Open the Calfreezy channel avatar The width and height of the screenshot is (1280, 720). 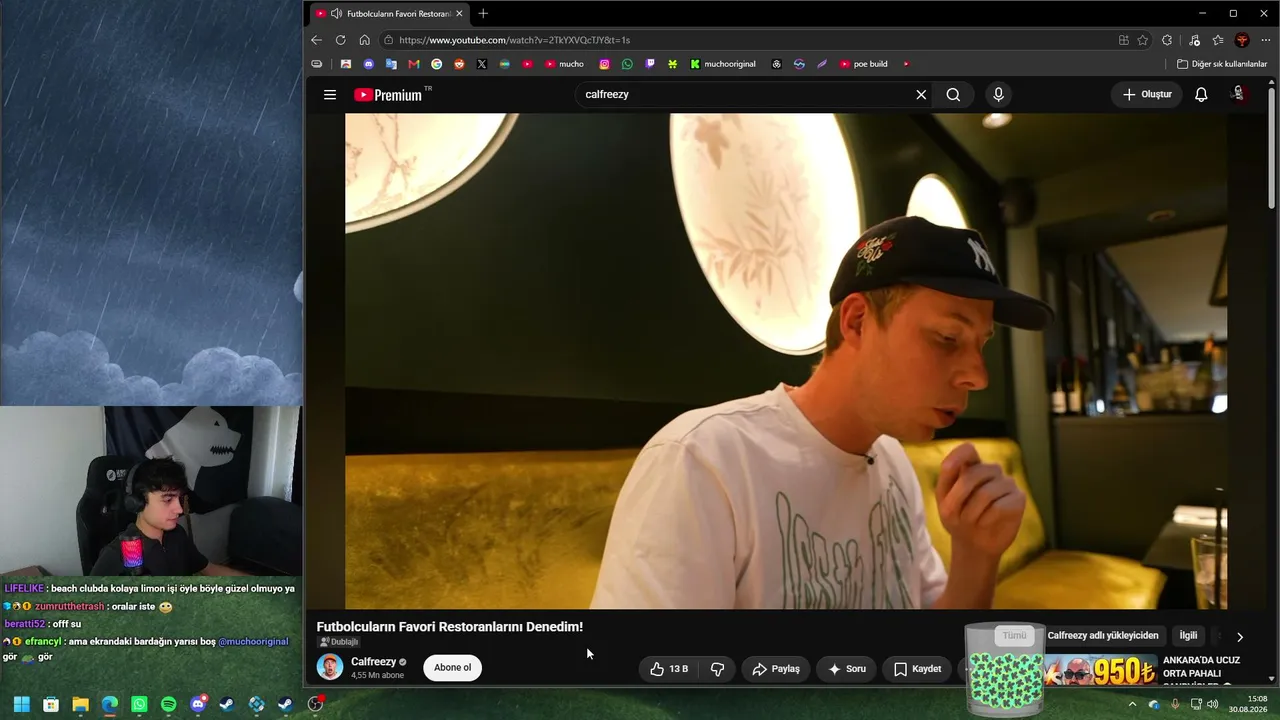tap(330, 667)
